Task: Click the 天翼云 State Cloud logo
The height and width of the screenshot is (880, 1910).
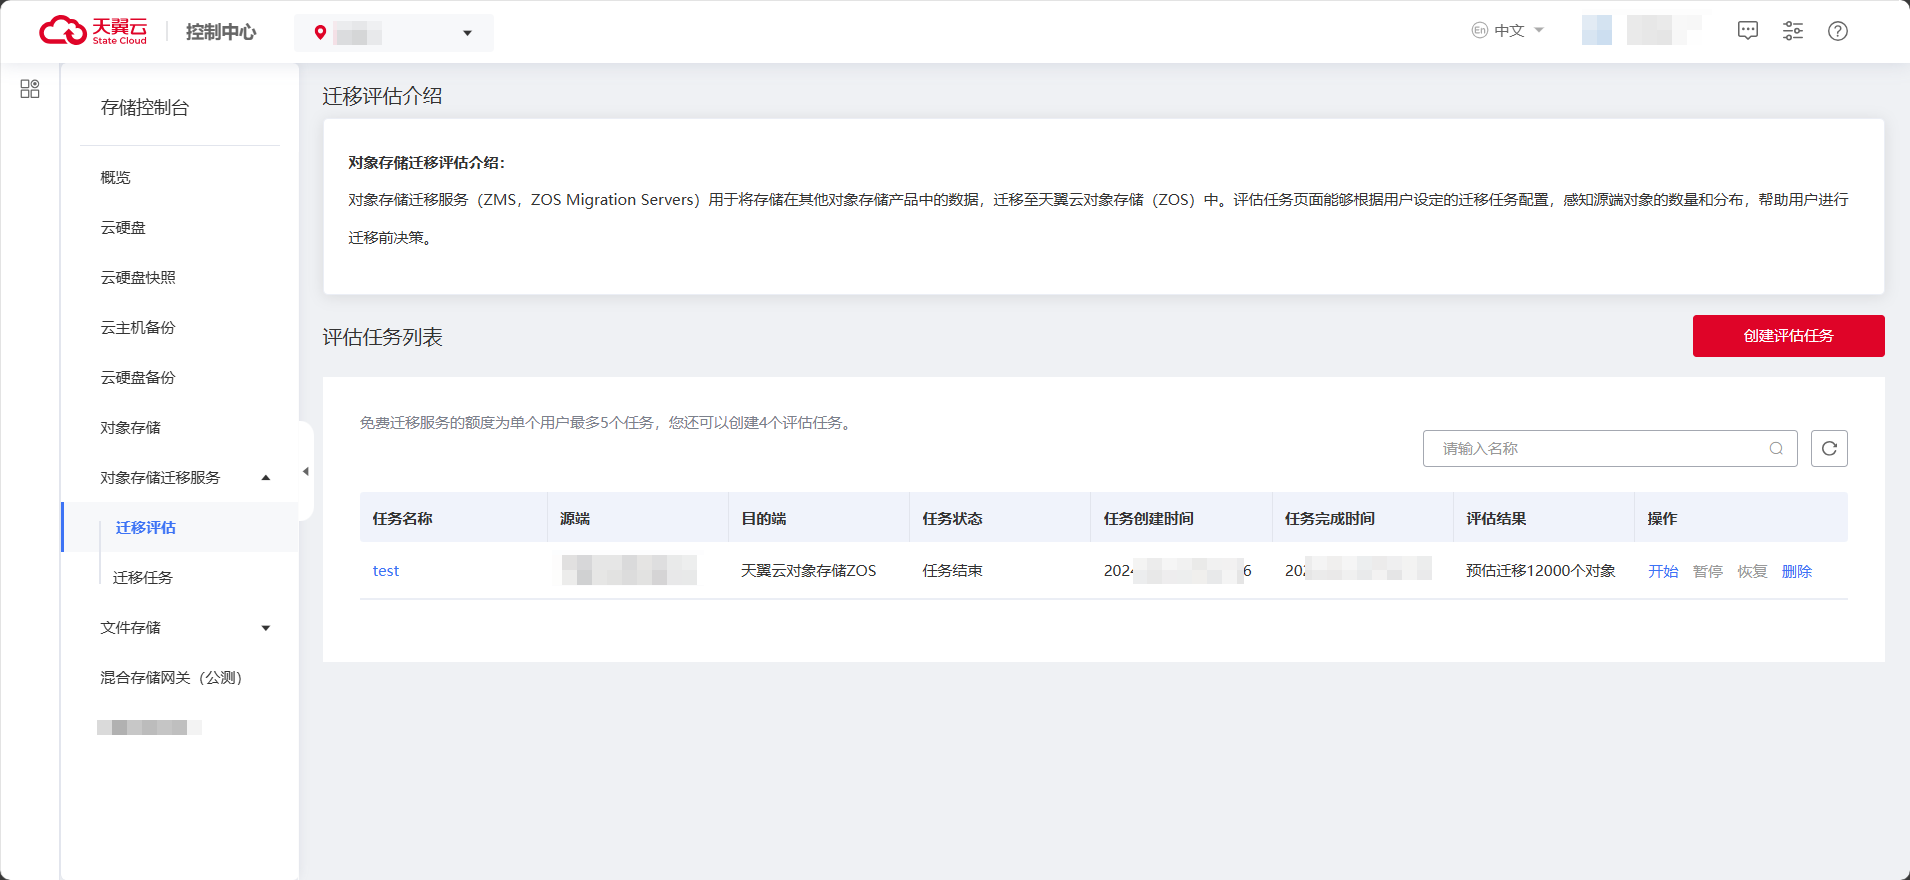Action: (93, 31)
